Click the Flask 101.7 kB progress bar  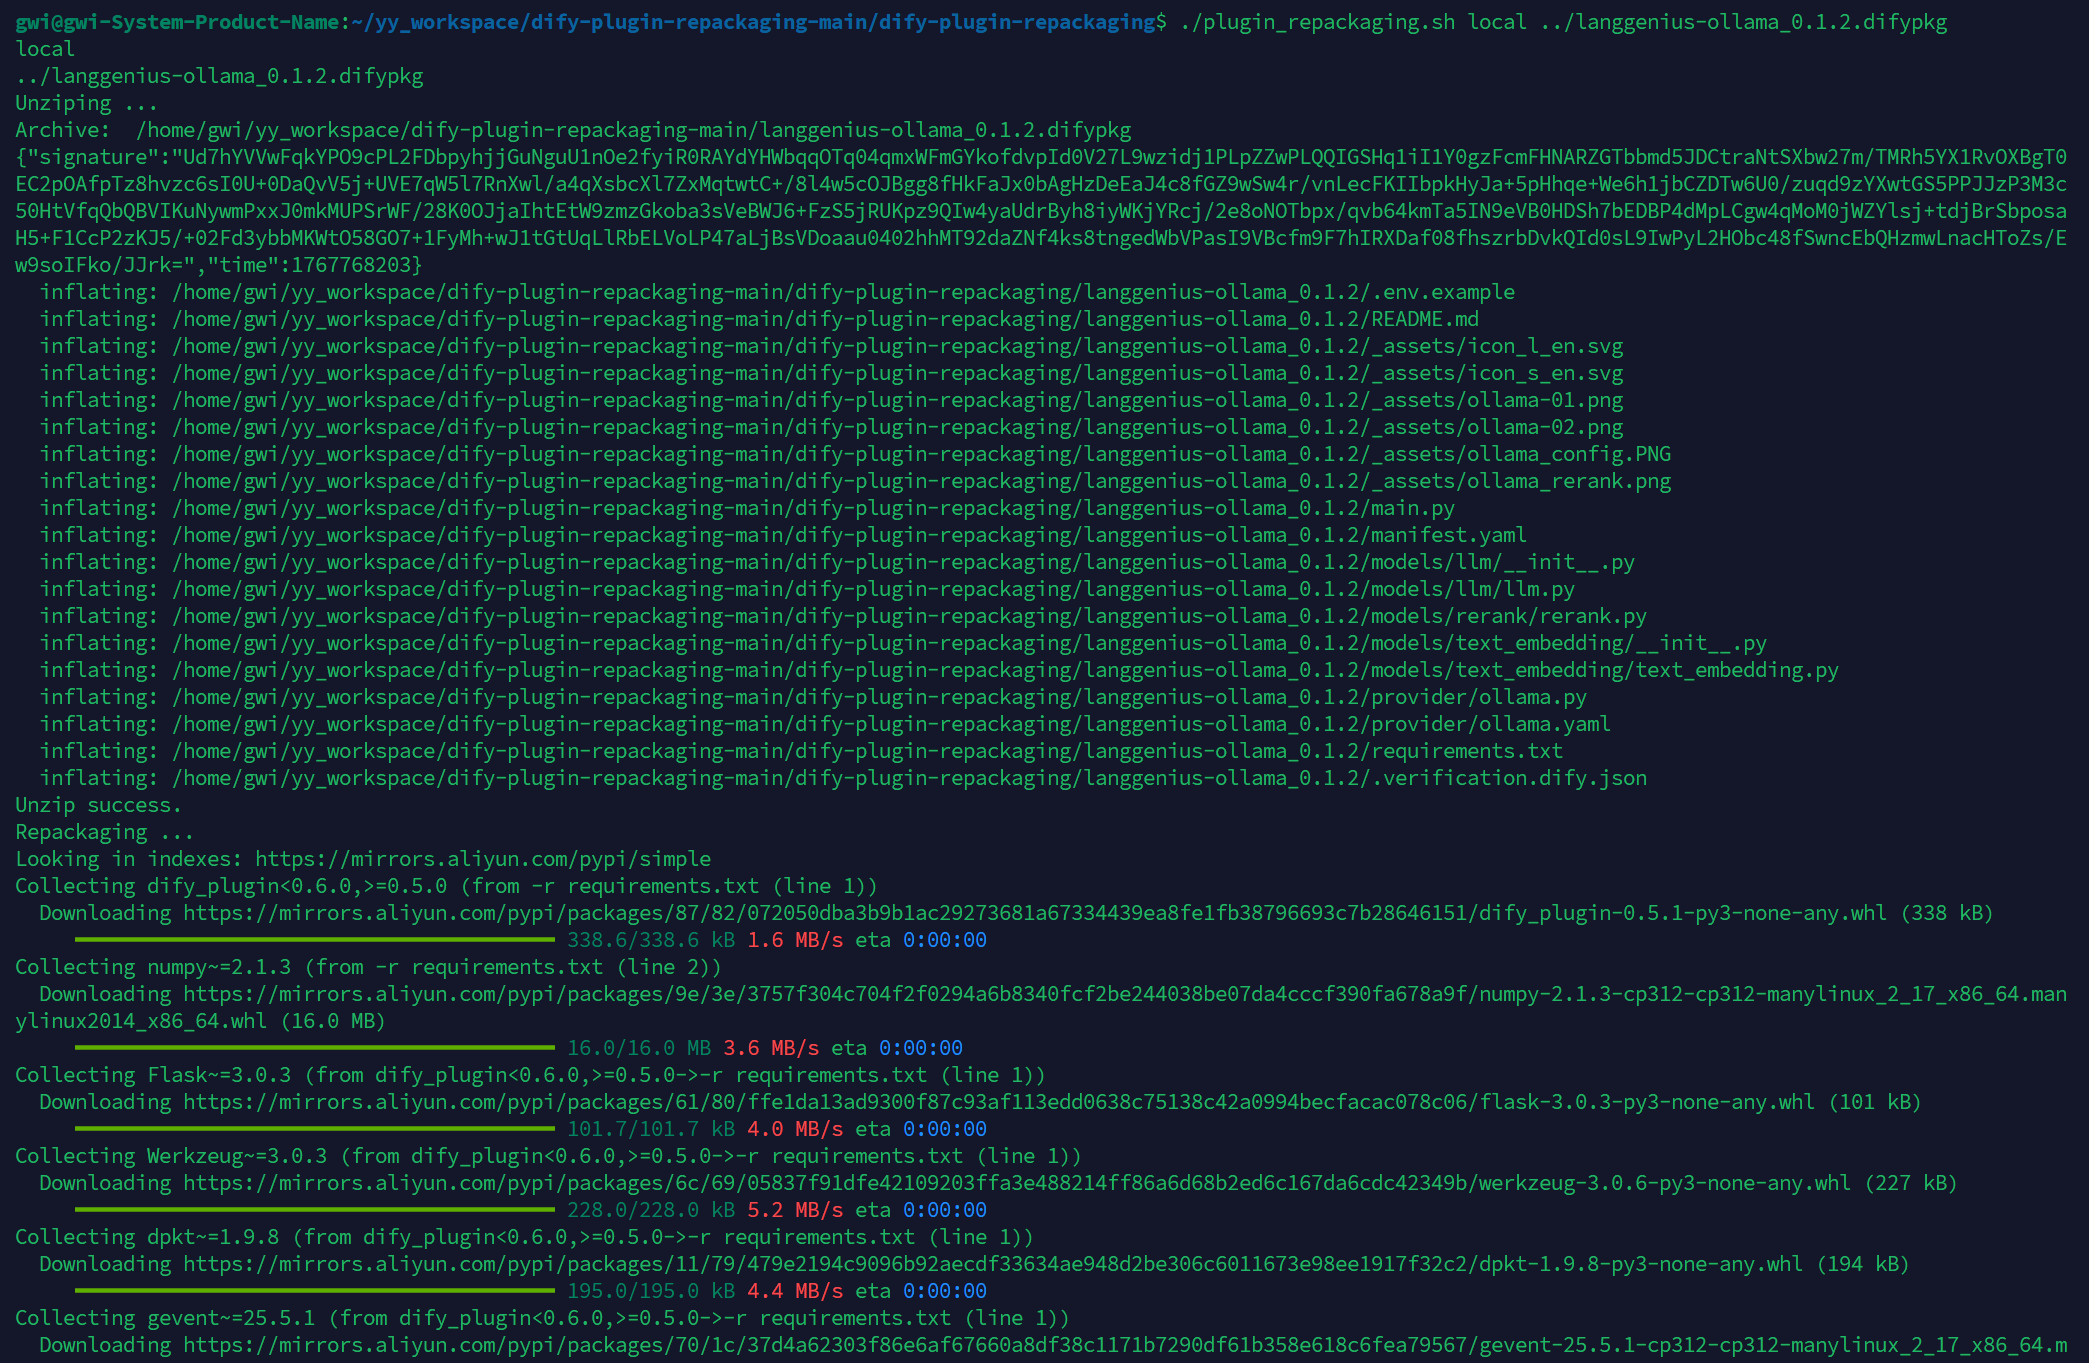point(314,1129)
